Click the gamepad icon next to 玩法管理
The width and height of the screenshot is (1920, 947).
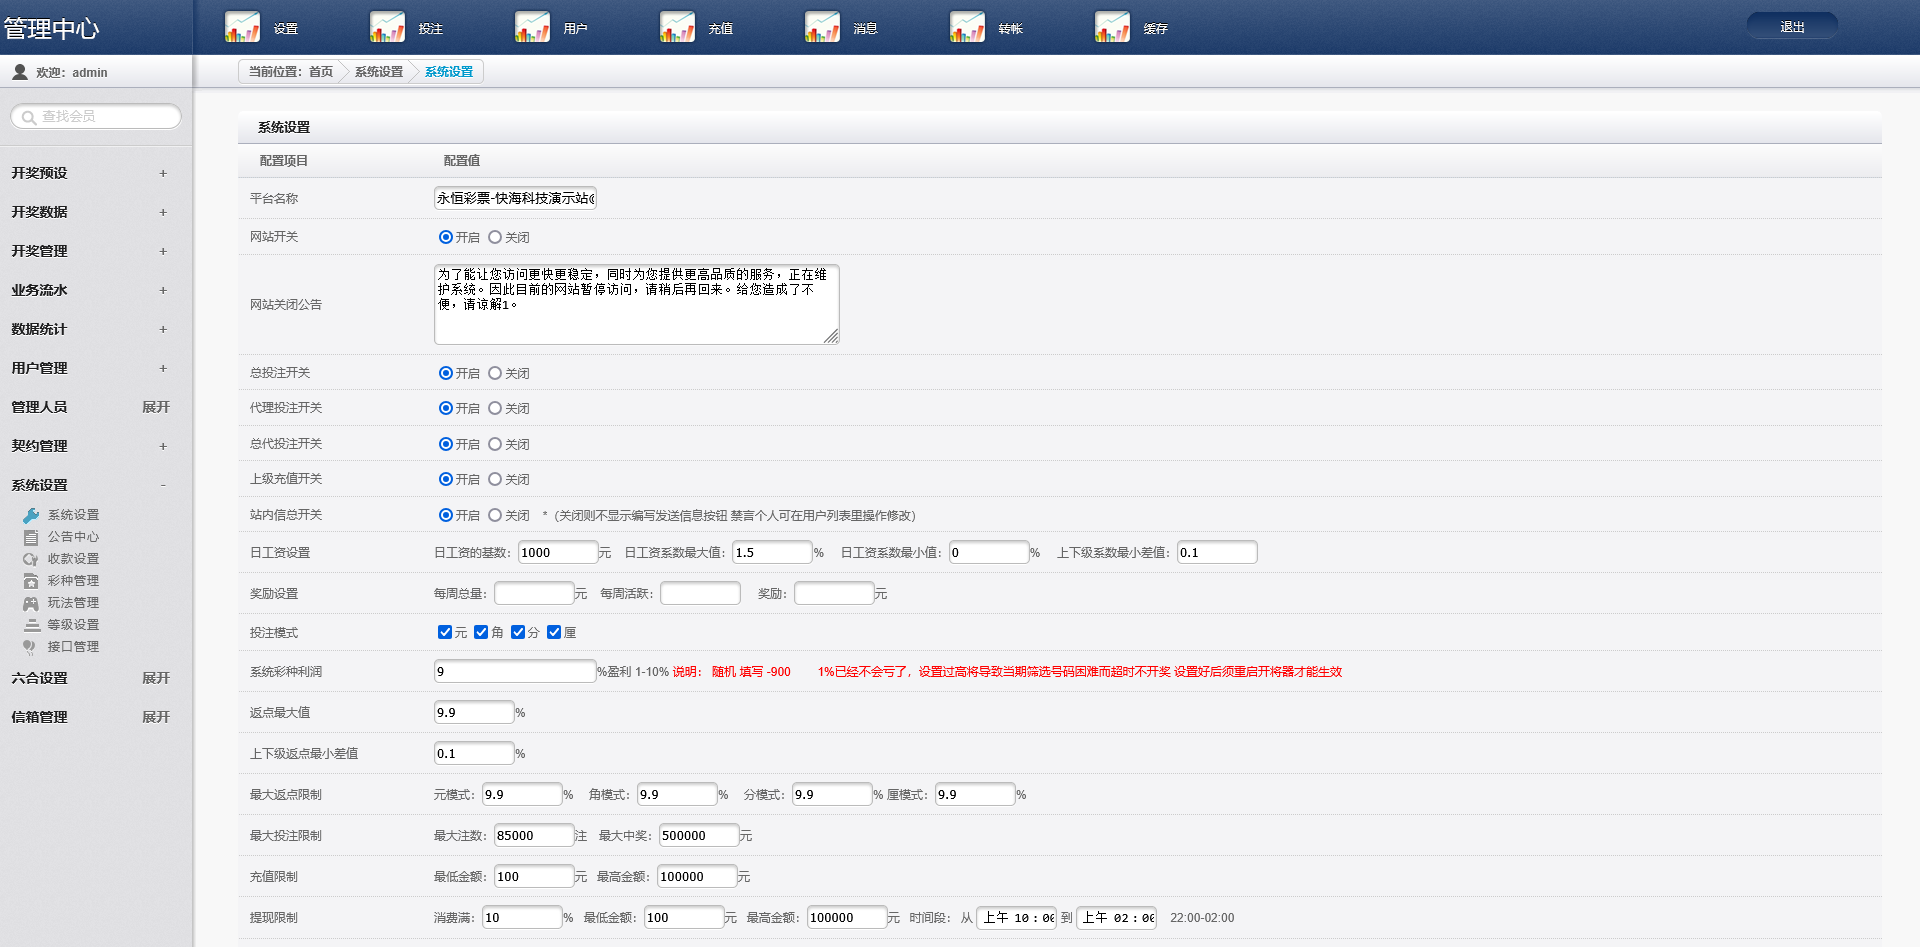coord(31,603)
